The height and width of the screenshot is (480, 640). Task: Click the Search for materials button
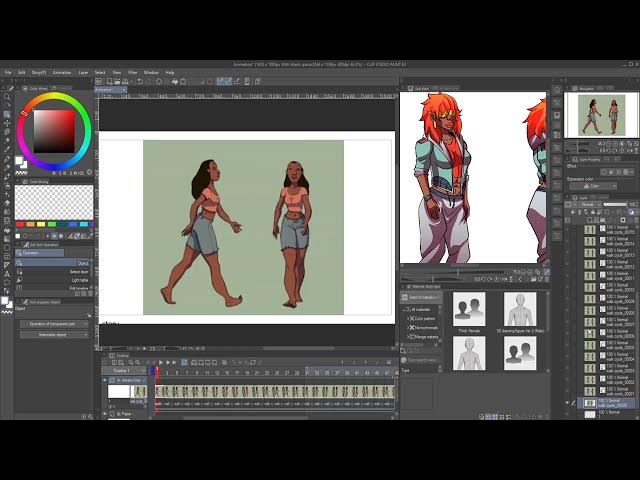point(420,297)
